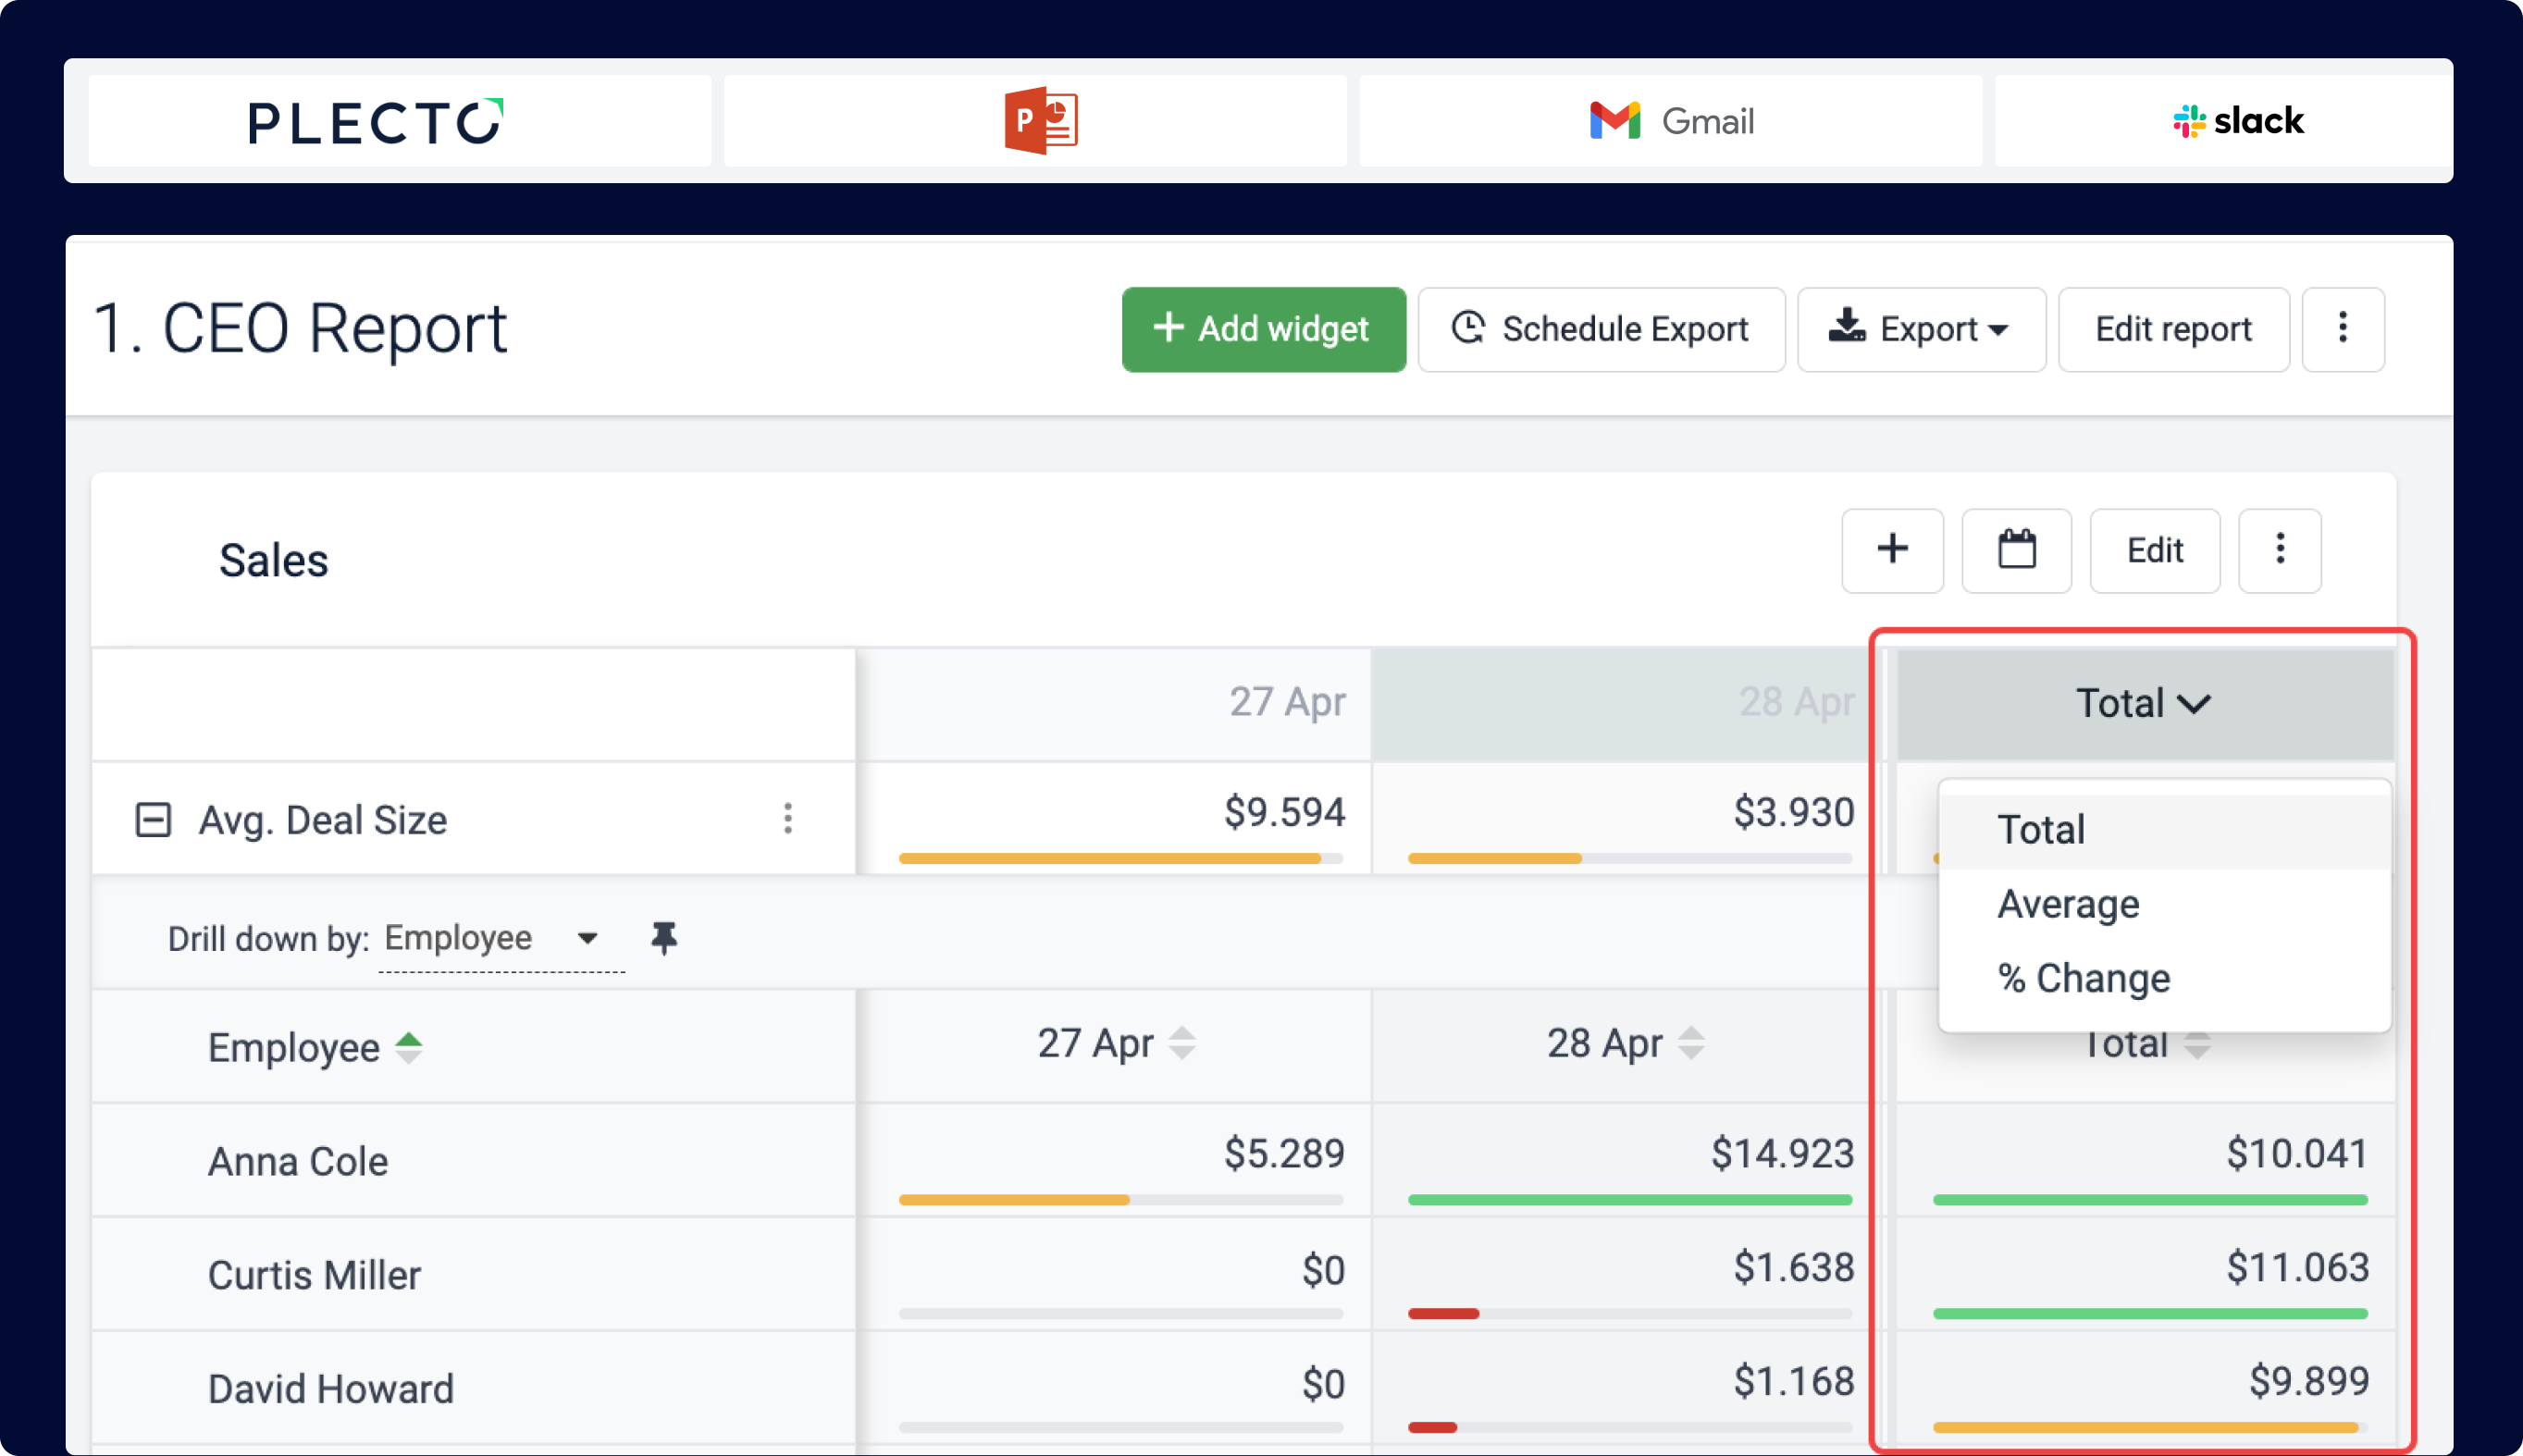Click Anna Cole's $10.041 total
Viewport: 2523px width, 1456px height.
pyautogui.click(x=2297, y=1153)
